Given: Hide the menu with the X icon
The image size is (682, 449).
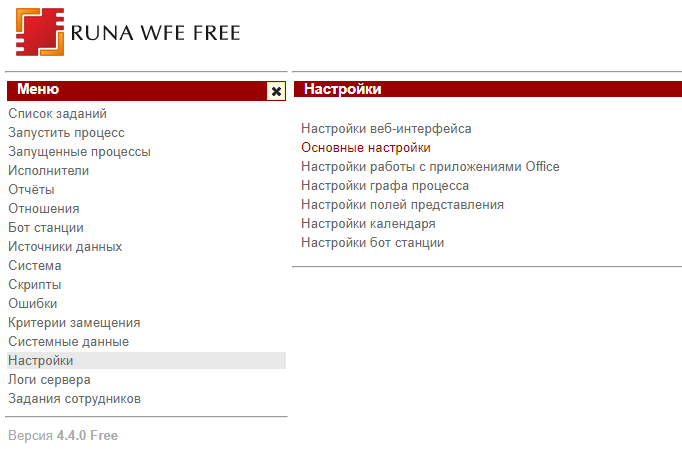Looking at the screenshot, I should [276, 91].
